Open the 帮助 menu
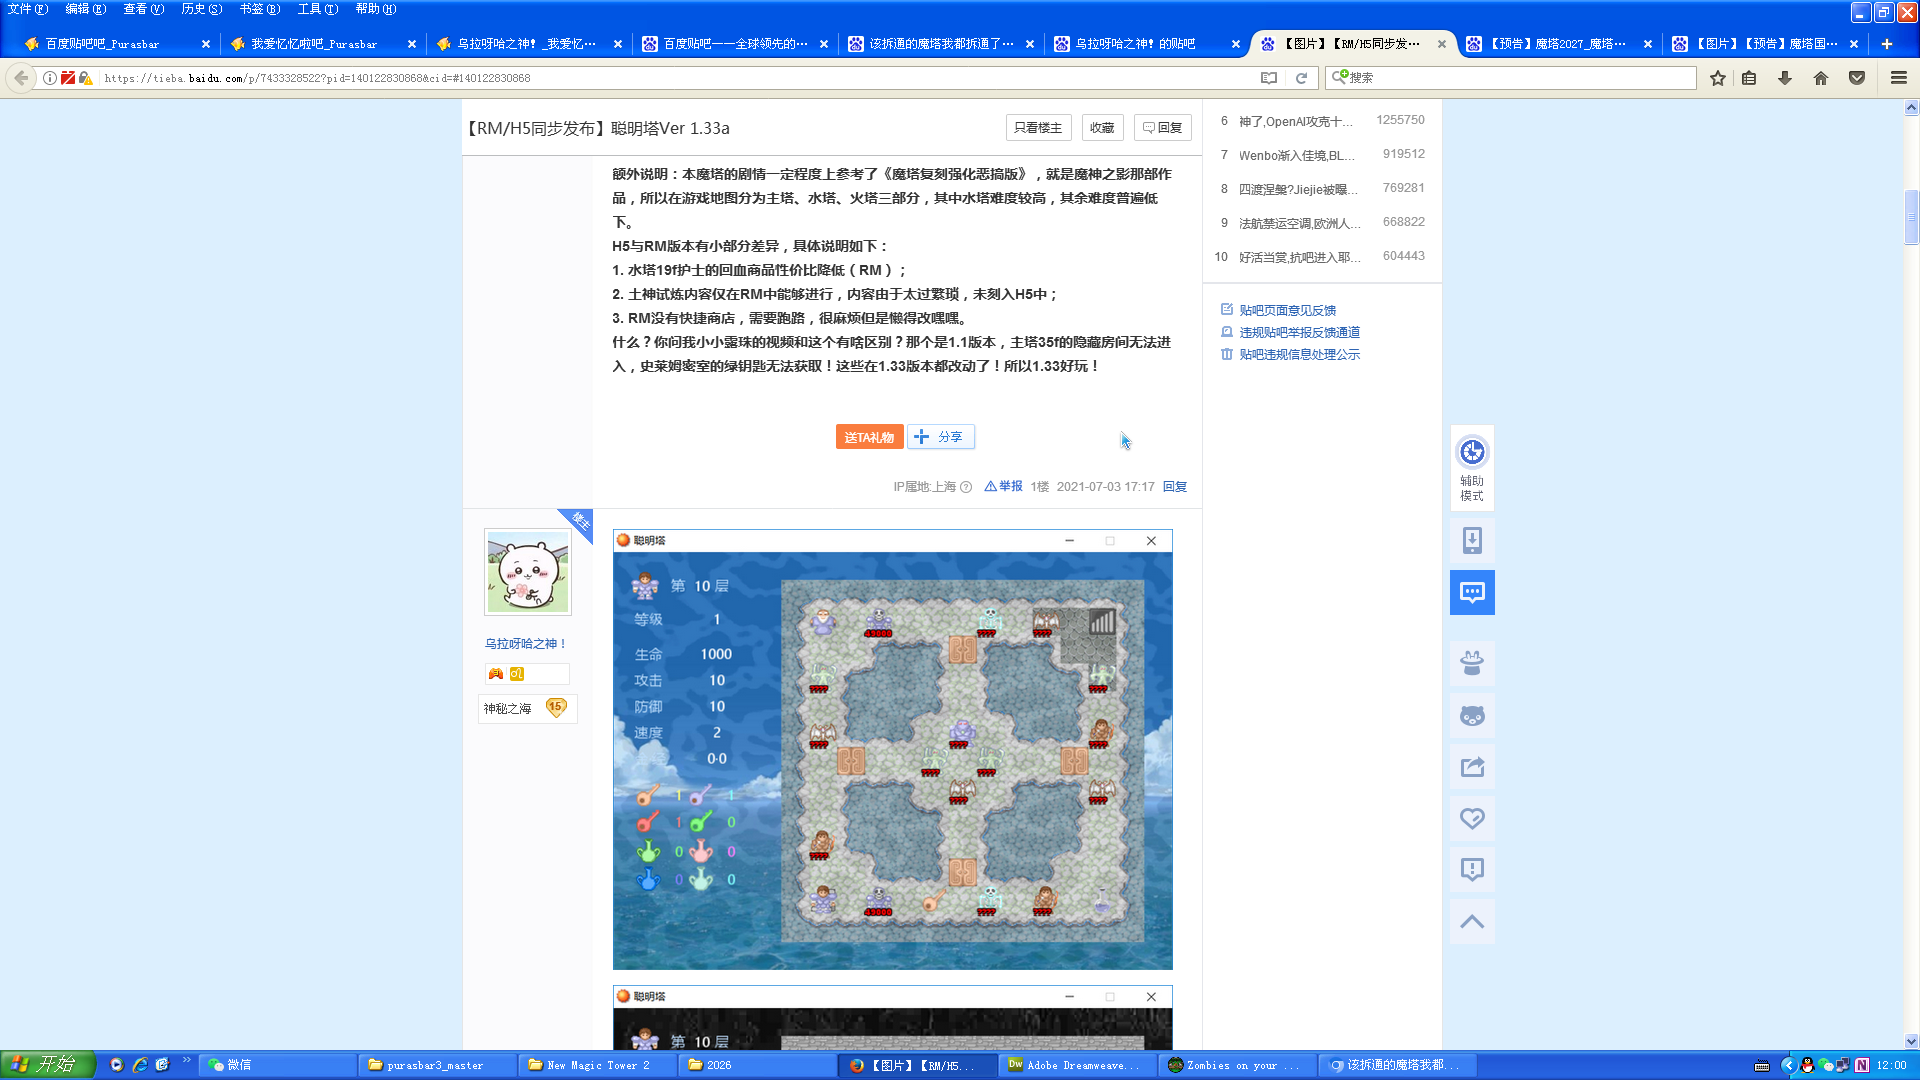This screenshot has height=1080, width=1920. [x=375, y=9]
